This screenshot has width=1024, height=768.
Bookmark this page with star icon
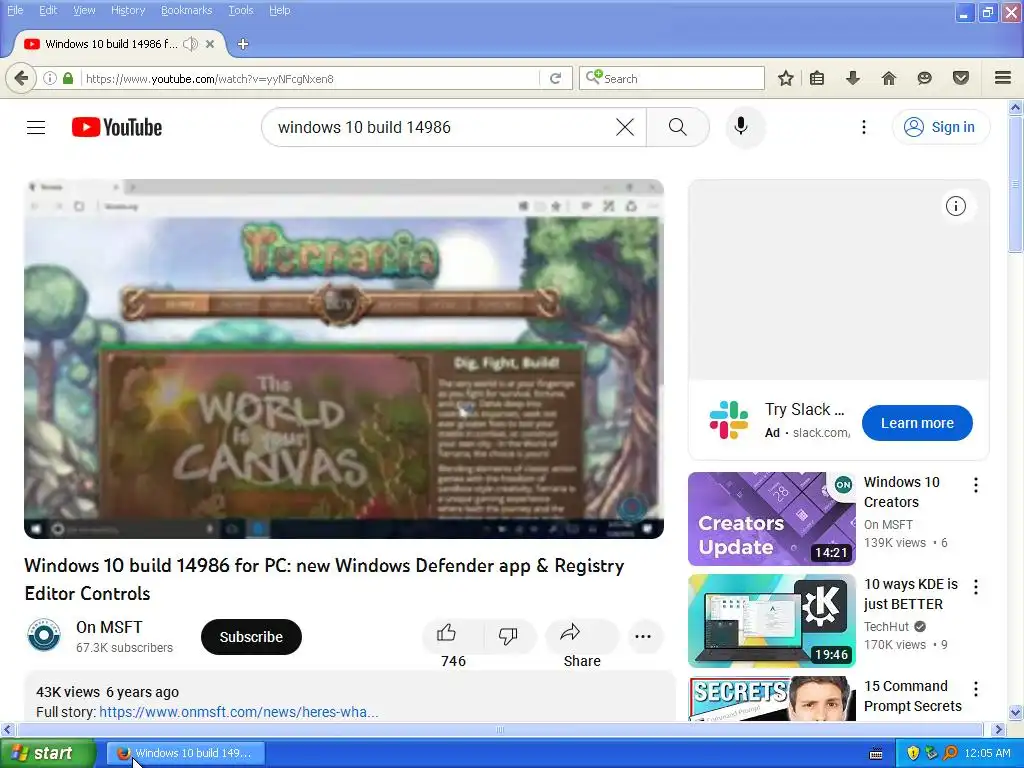pyautogui.click(x=786, y=78)
